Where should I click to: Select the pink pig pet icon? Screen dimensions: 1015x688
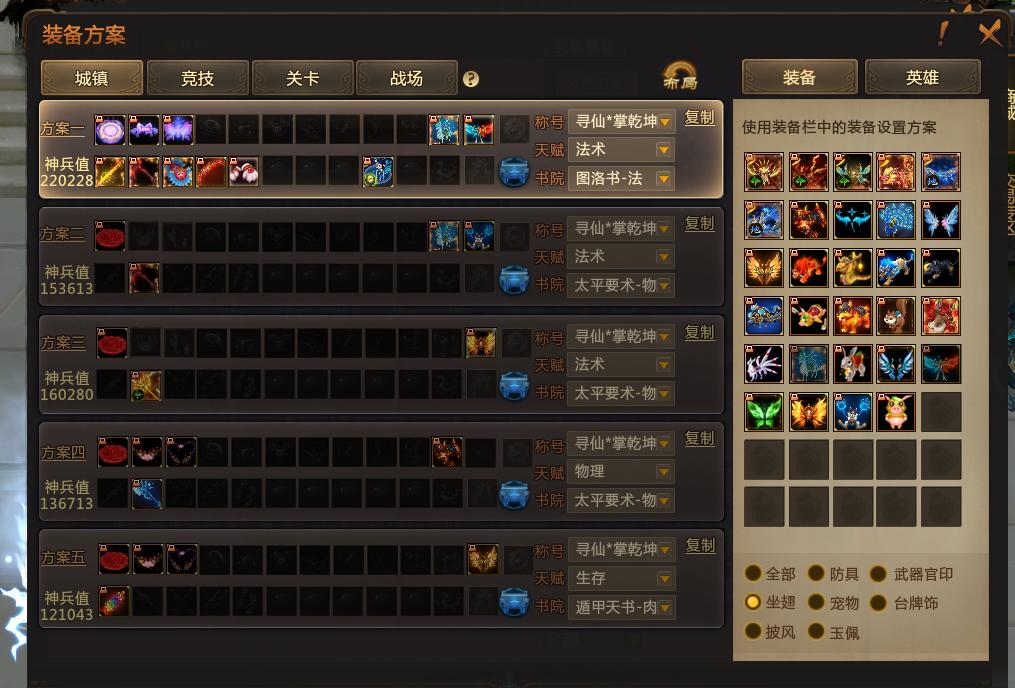(896, 412)
